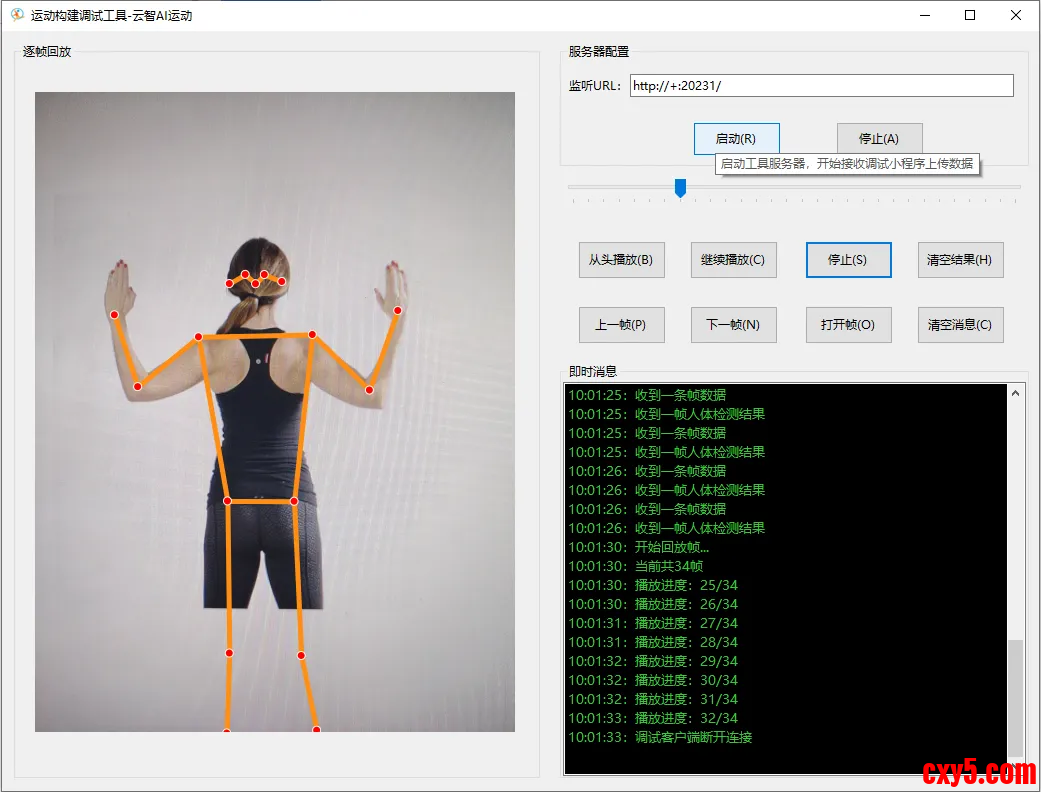Stop the server with 停止(A)

click(x=879, y=139)
